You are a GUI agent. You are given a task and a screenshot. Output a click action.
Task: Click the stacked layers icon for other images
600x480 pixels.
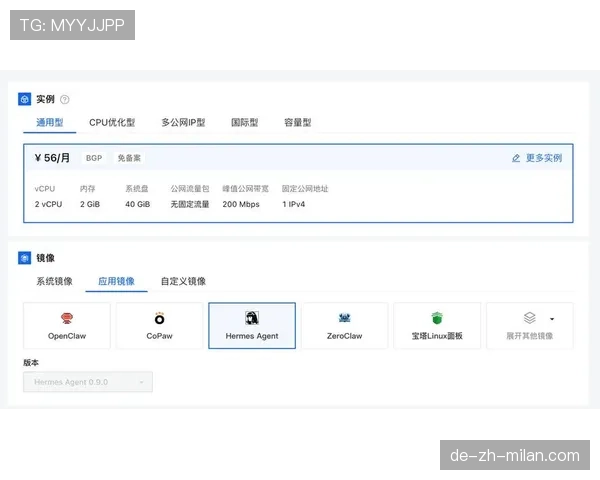pyautogui.click(x=530, y=318)
